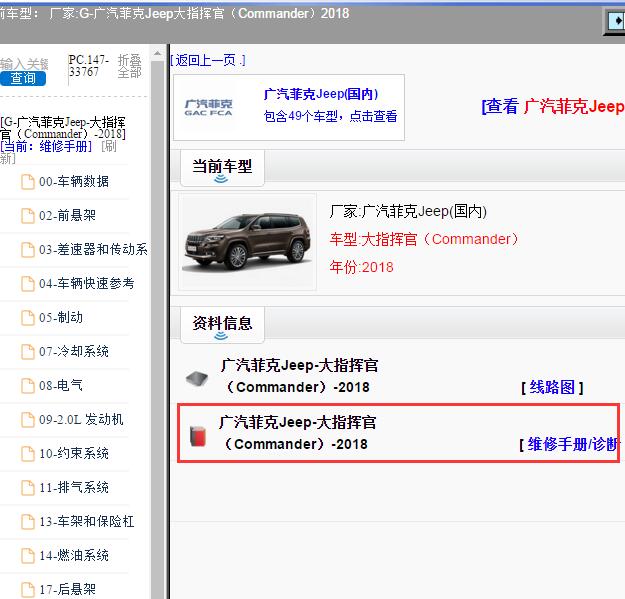Screen dimensions: 625x599
Task: Click the red book icon beside 维修手册 row
Action: [198, 436]
